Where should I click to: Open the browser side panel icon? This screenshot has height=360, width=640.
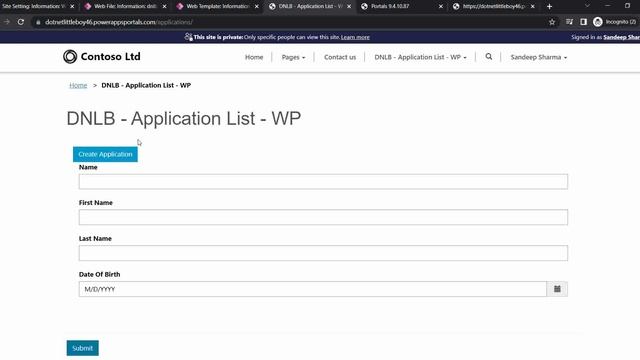point(583,22)
